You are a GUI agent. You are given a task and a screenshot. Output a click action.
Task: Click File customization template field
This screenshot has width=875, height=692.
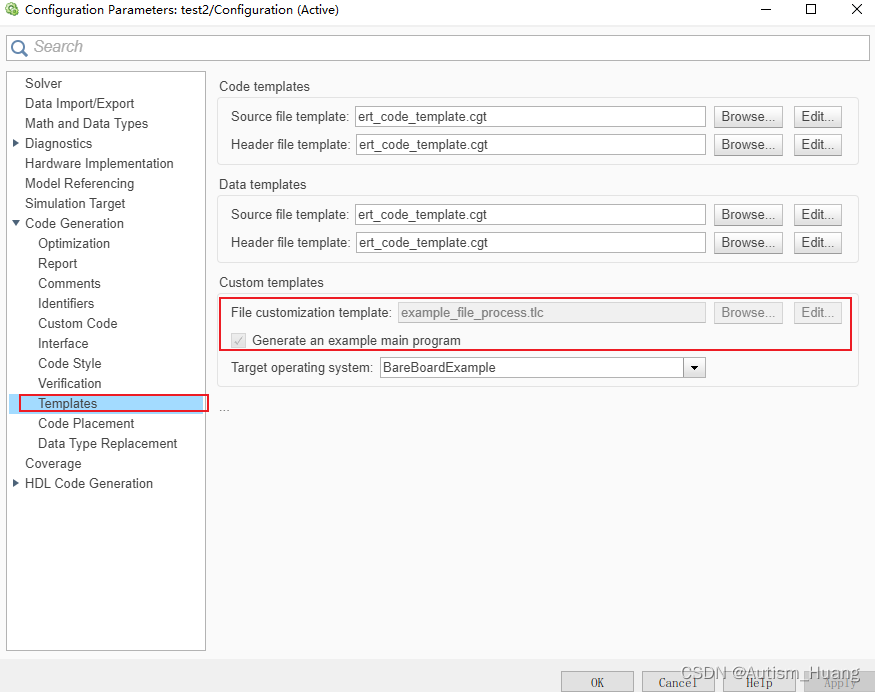pos(551,313)
